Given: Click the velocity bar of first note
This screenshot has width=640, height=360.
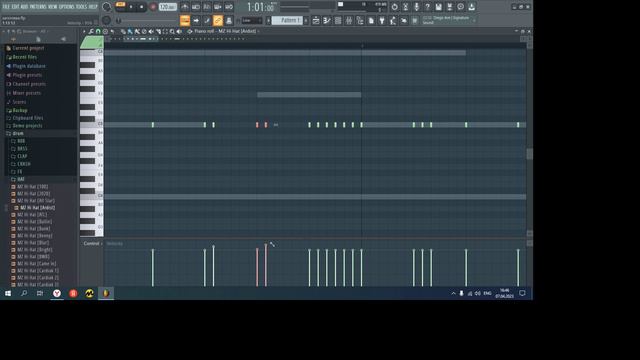Looking at the screenshot, I should tap(153, 267).
